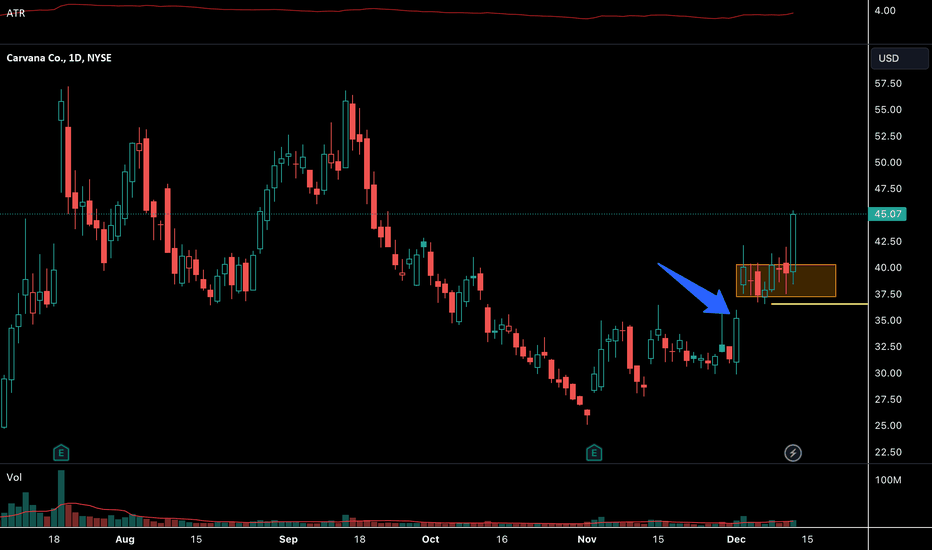Click the 35.00 price axis label
The width and height of the screenshot is (932, 550).
(888, 320)
